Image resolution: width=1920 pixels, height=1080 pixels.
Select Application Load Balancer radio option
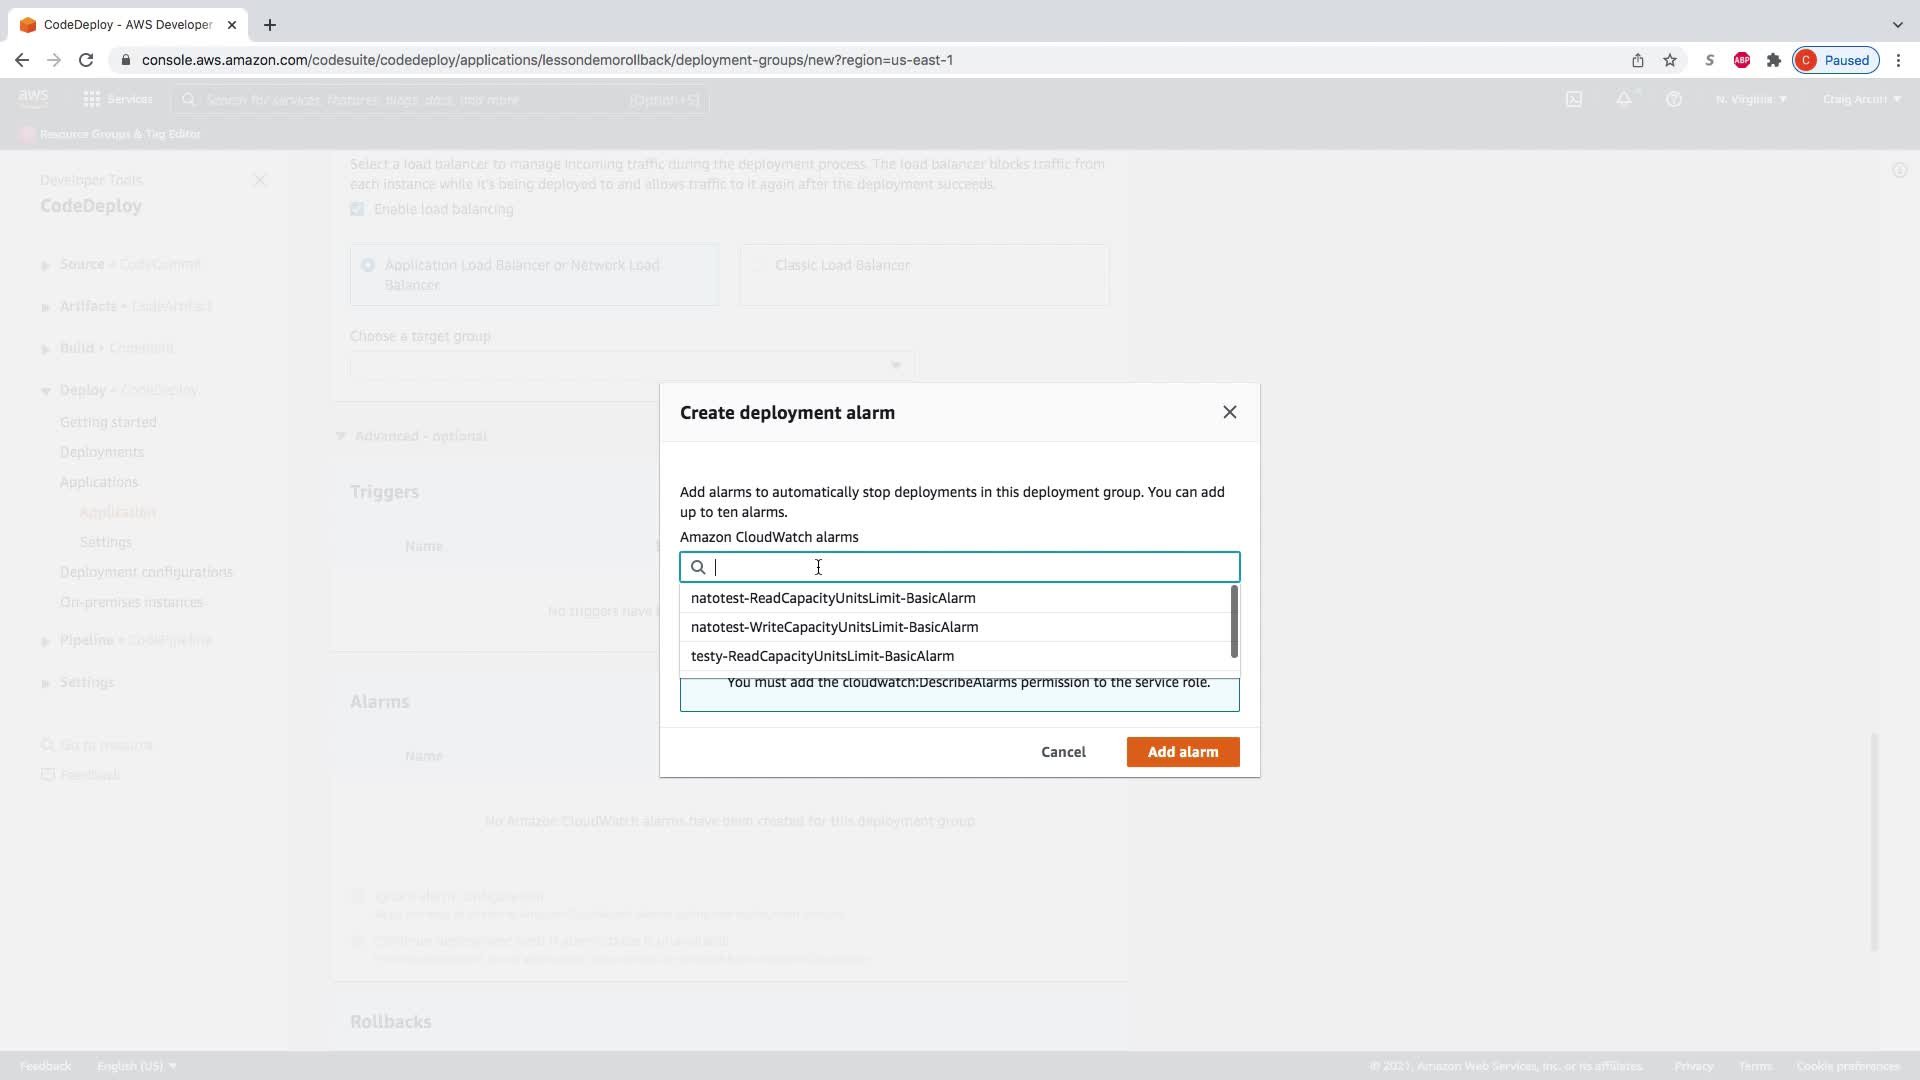(368, 265)
